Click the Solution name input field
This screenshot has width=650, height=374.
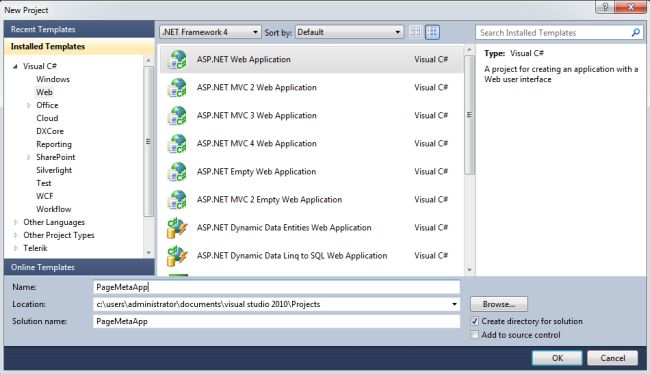coord(276,321)
